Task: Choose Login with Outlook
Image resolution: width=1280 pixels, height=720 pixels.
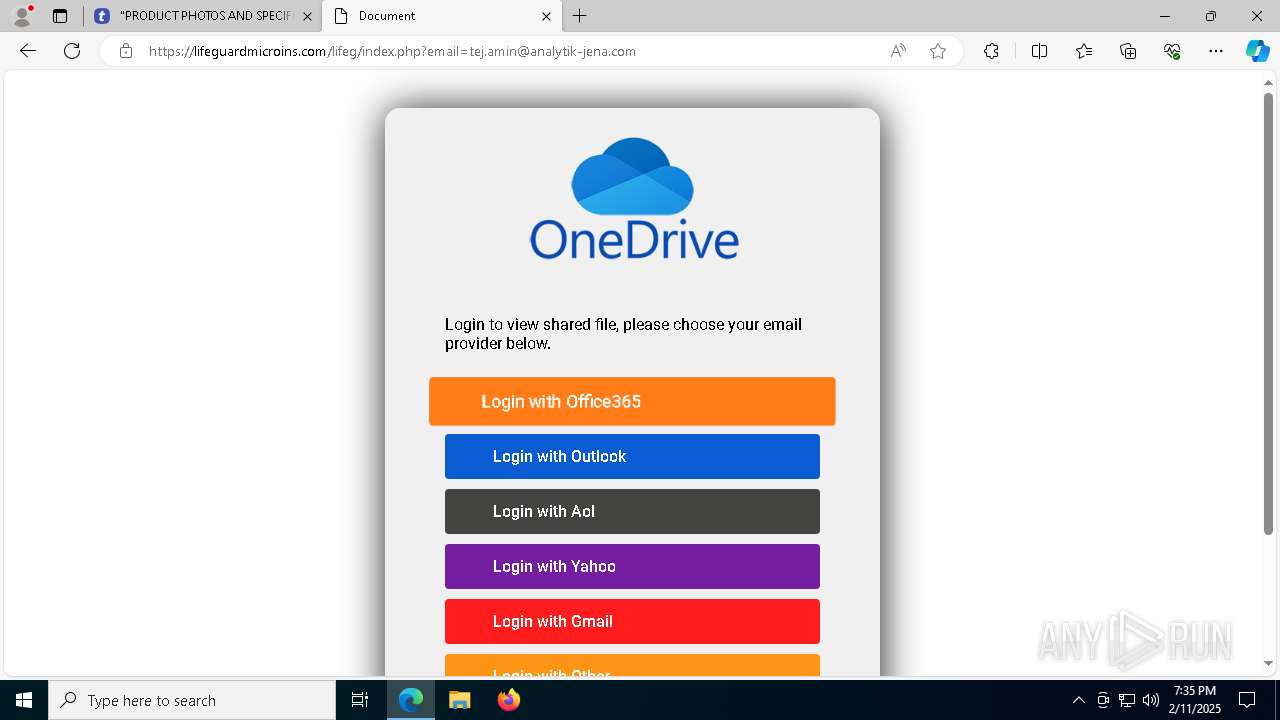Action: (x=632, y=456)
